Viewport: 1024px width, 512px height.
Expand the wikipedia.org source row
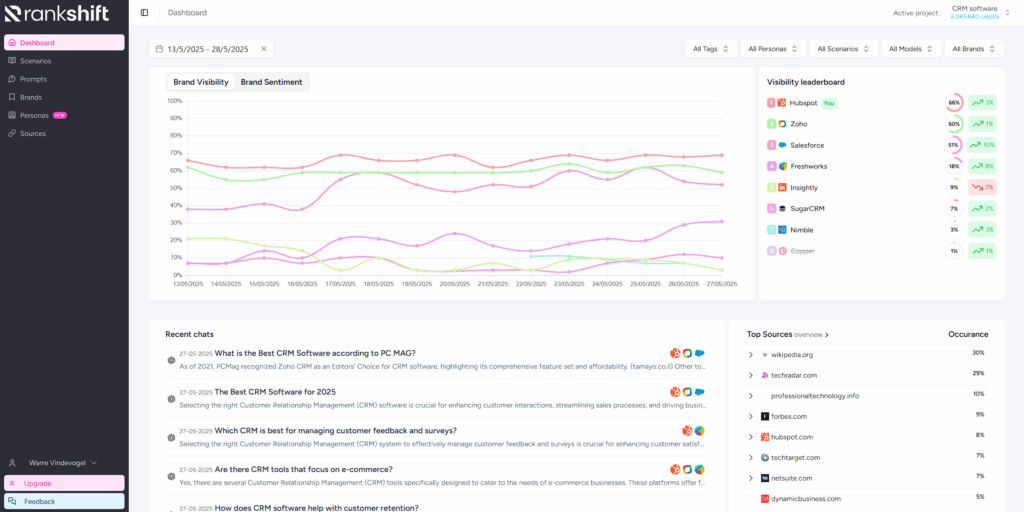[750, 355]
